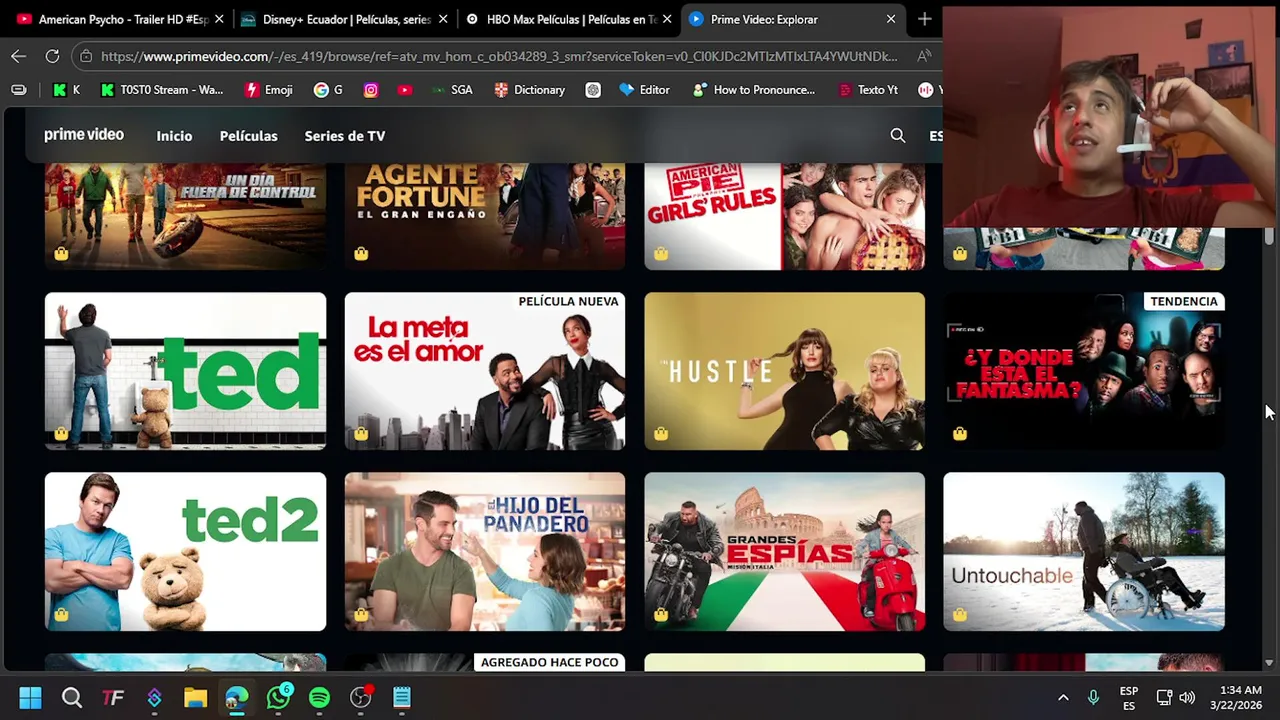Open the K bookmark
Image resolution: width=1280 pixels, height=720 pixels.
[x=66, y=89]
